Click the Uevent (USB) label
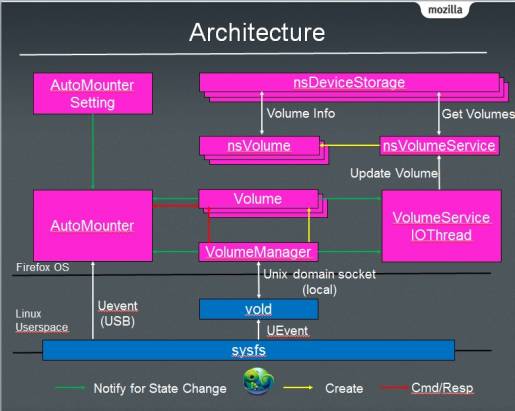Image resolution: width=515 pixels, height=411 pixels. (x=118, y=313)
